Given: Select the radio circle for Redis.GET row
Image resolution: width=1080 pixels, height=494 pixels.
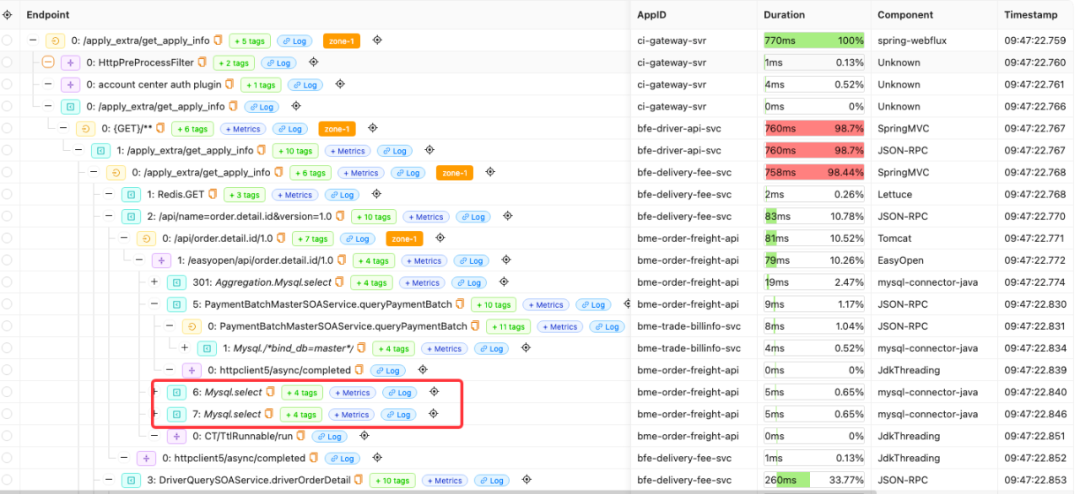Looking at the screenshot, I should pos(7,194).
